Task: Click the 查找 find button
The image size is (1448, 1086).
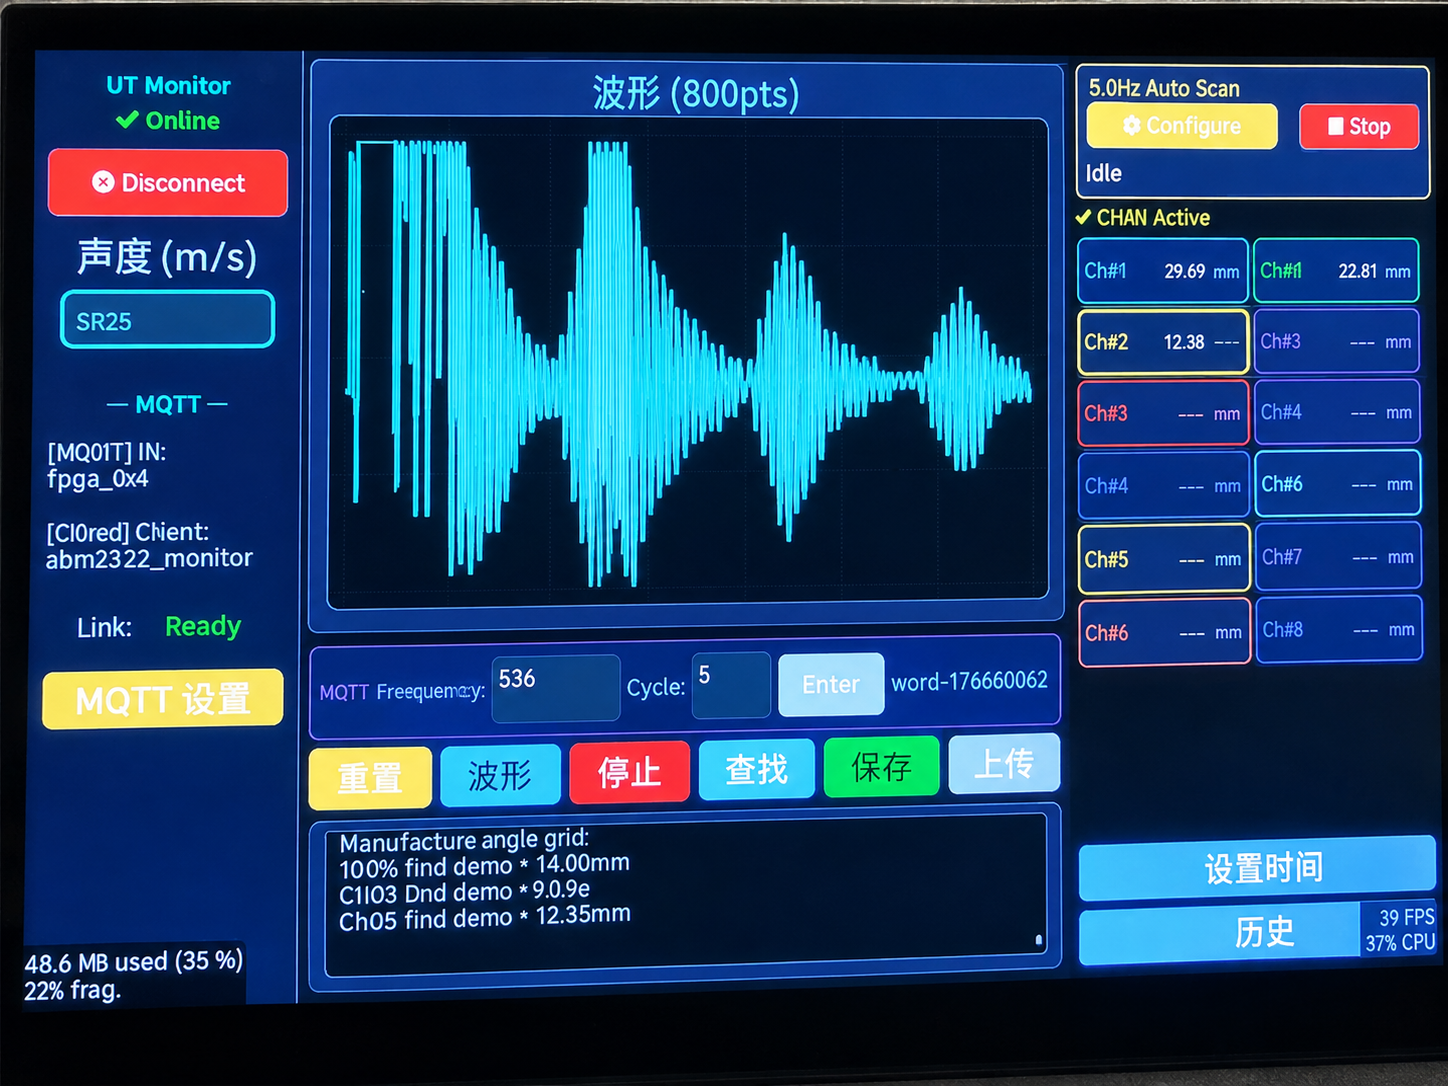Action: point(757,769)
